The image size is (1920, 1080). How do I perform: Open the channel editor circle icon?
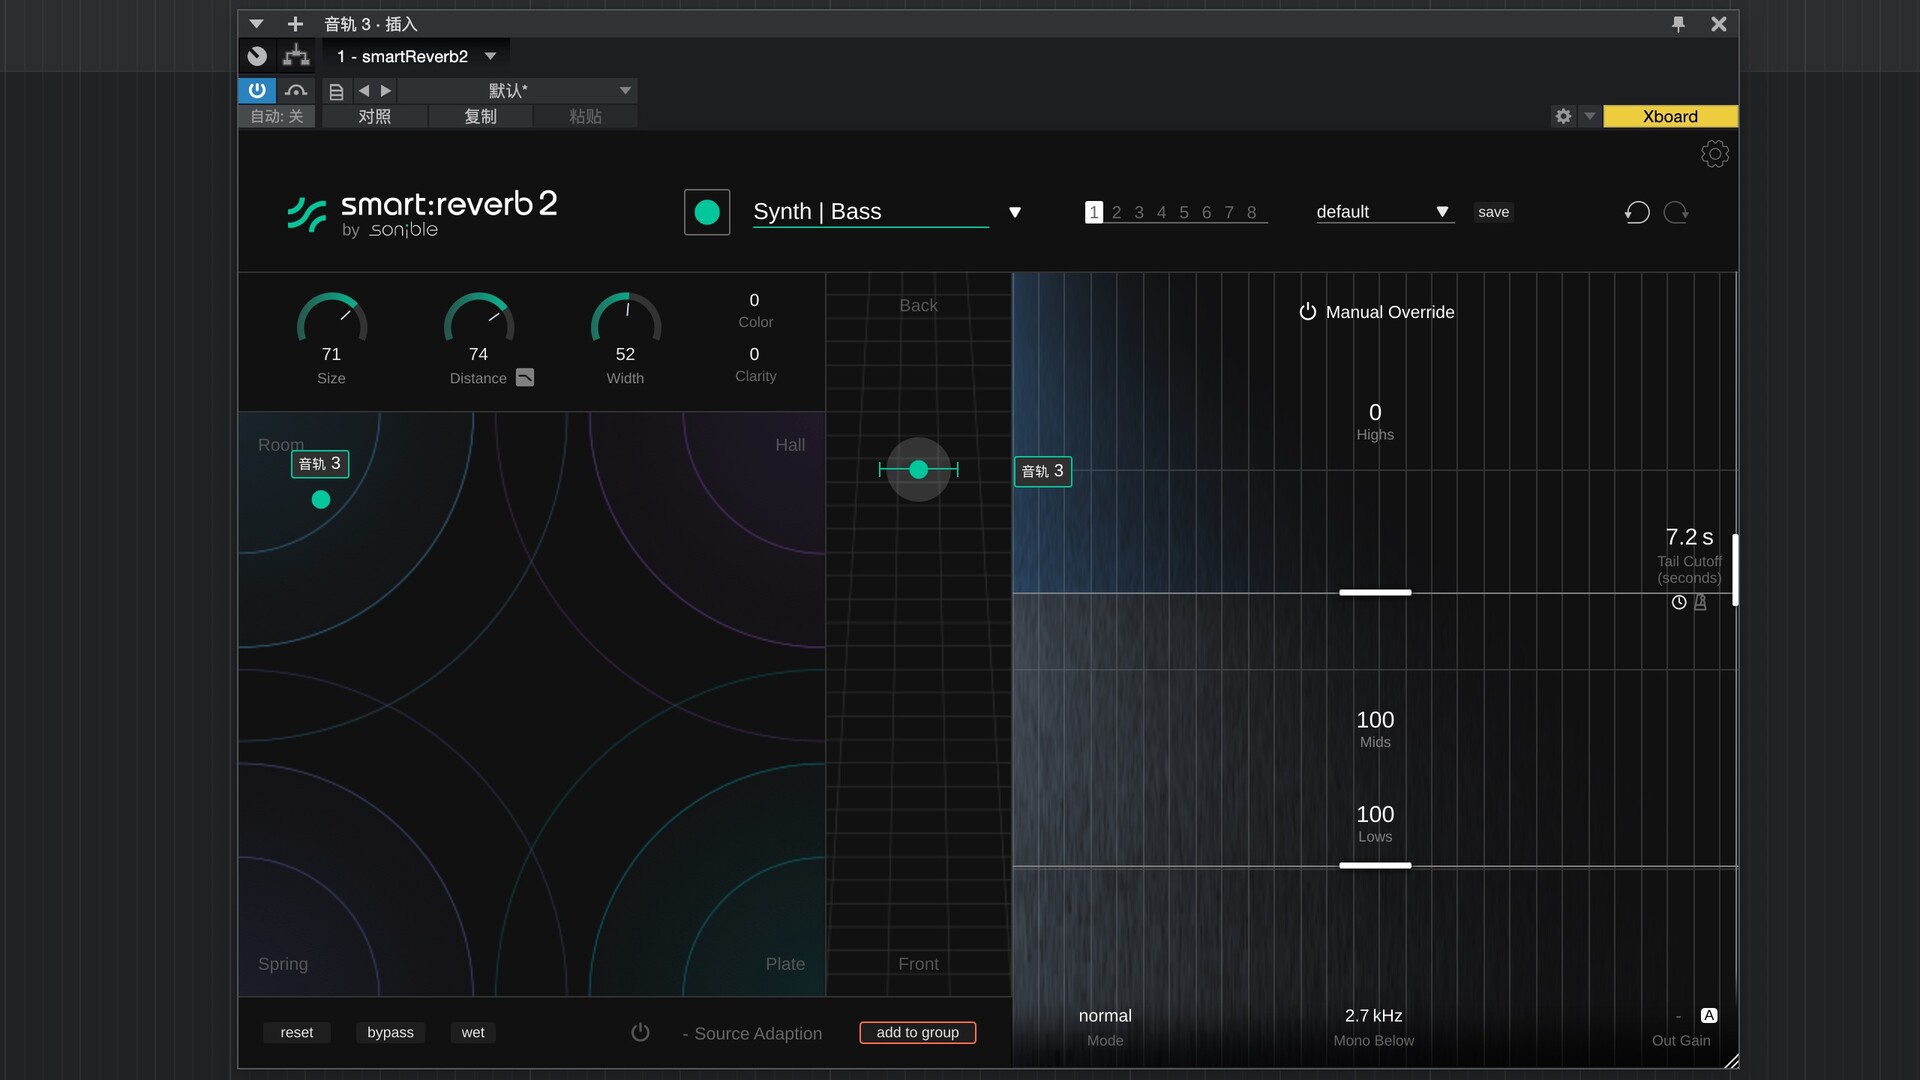pyautogui.click(x=257, y=56)
